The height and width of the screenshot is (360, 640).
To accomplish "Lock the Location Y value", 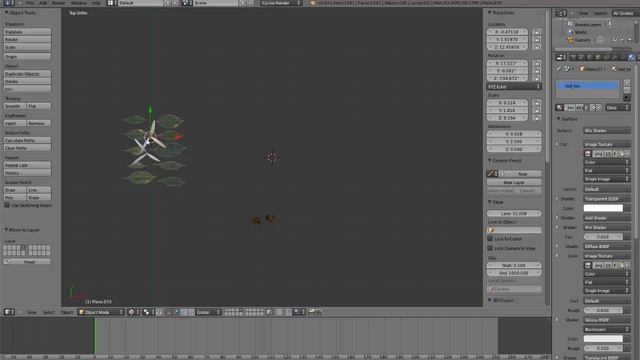I will click(537, 40).
